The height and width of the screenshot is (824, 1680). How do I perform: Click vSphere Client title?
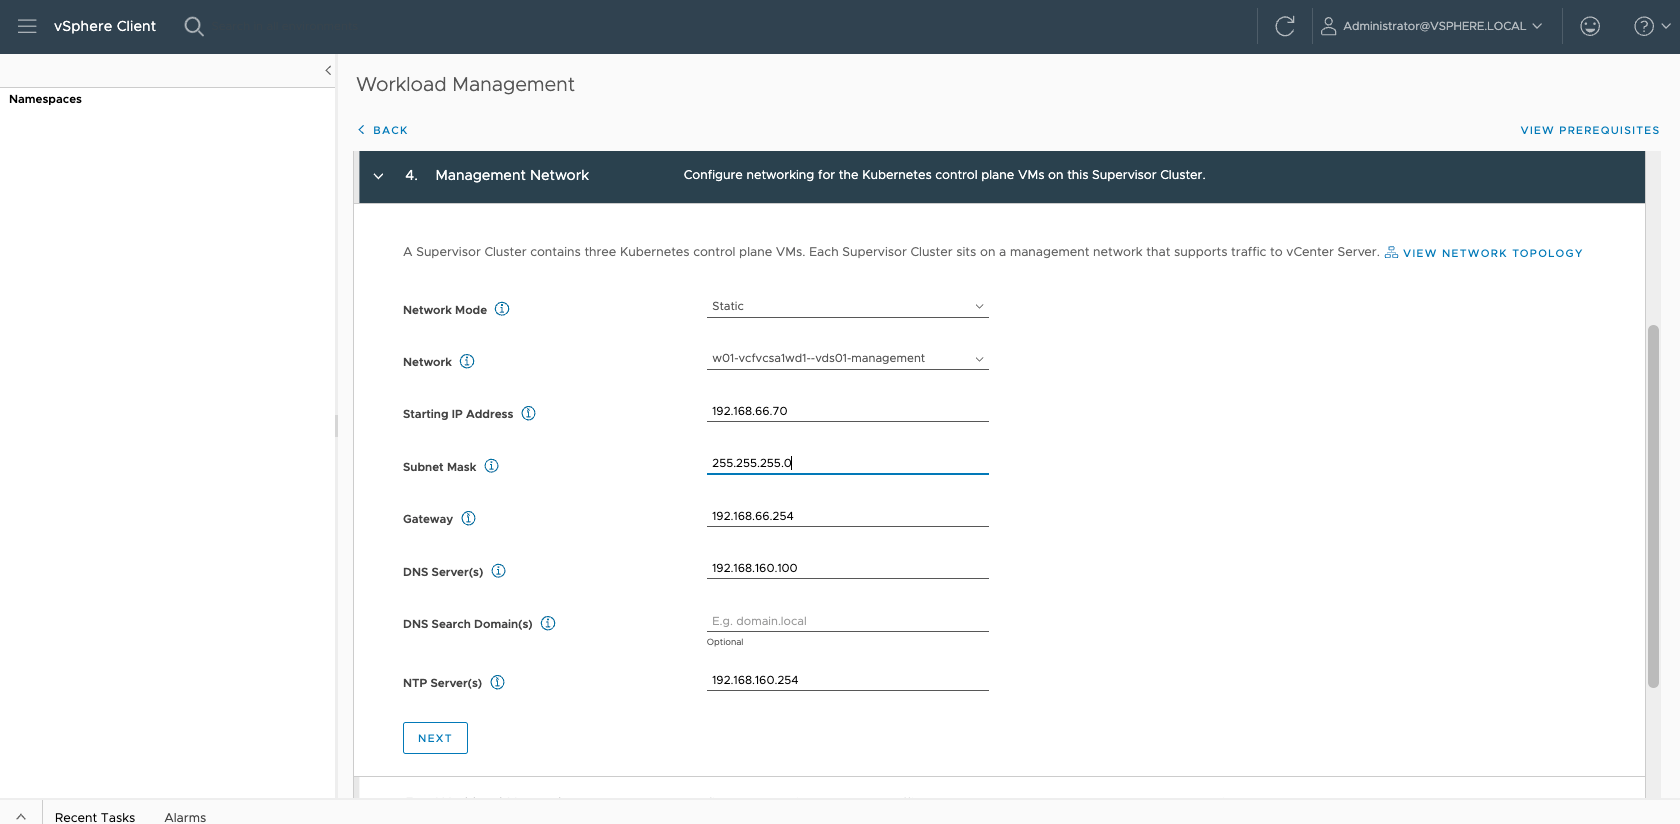point(105,26)
